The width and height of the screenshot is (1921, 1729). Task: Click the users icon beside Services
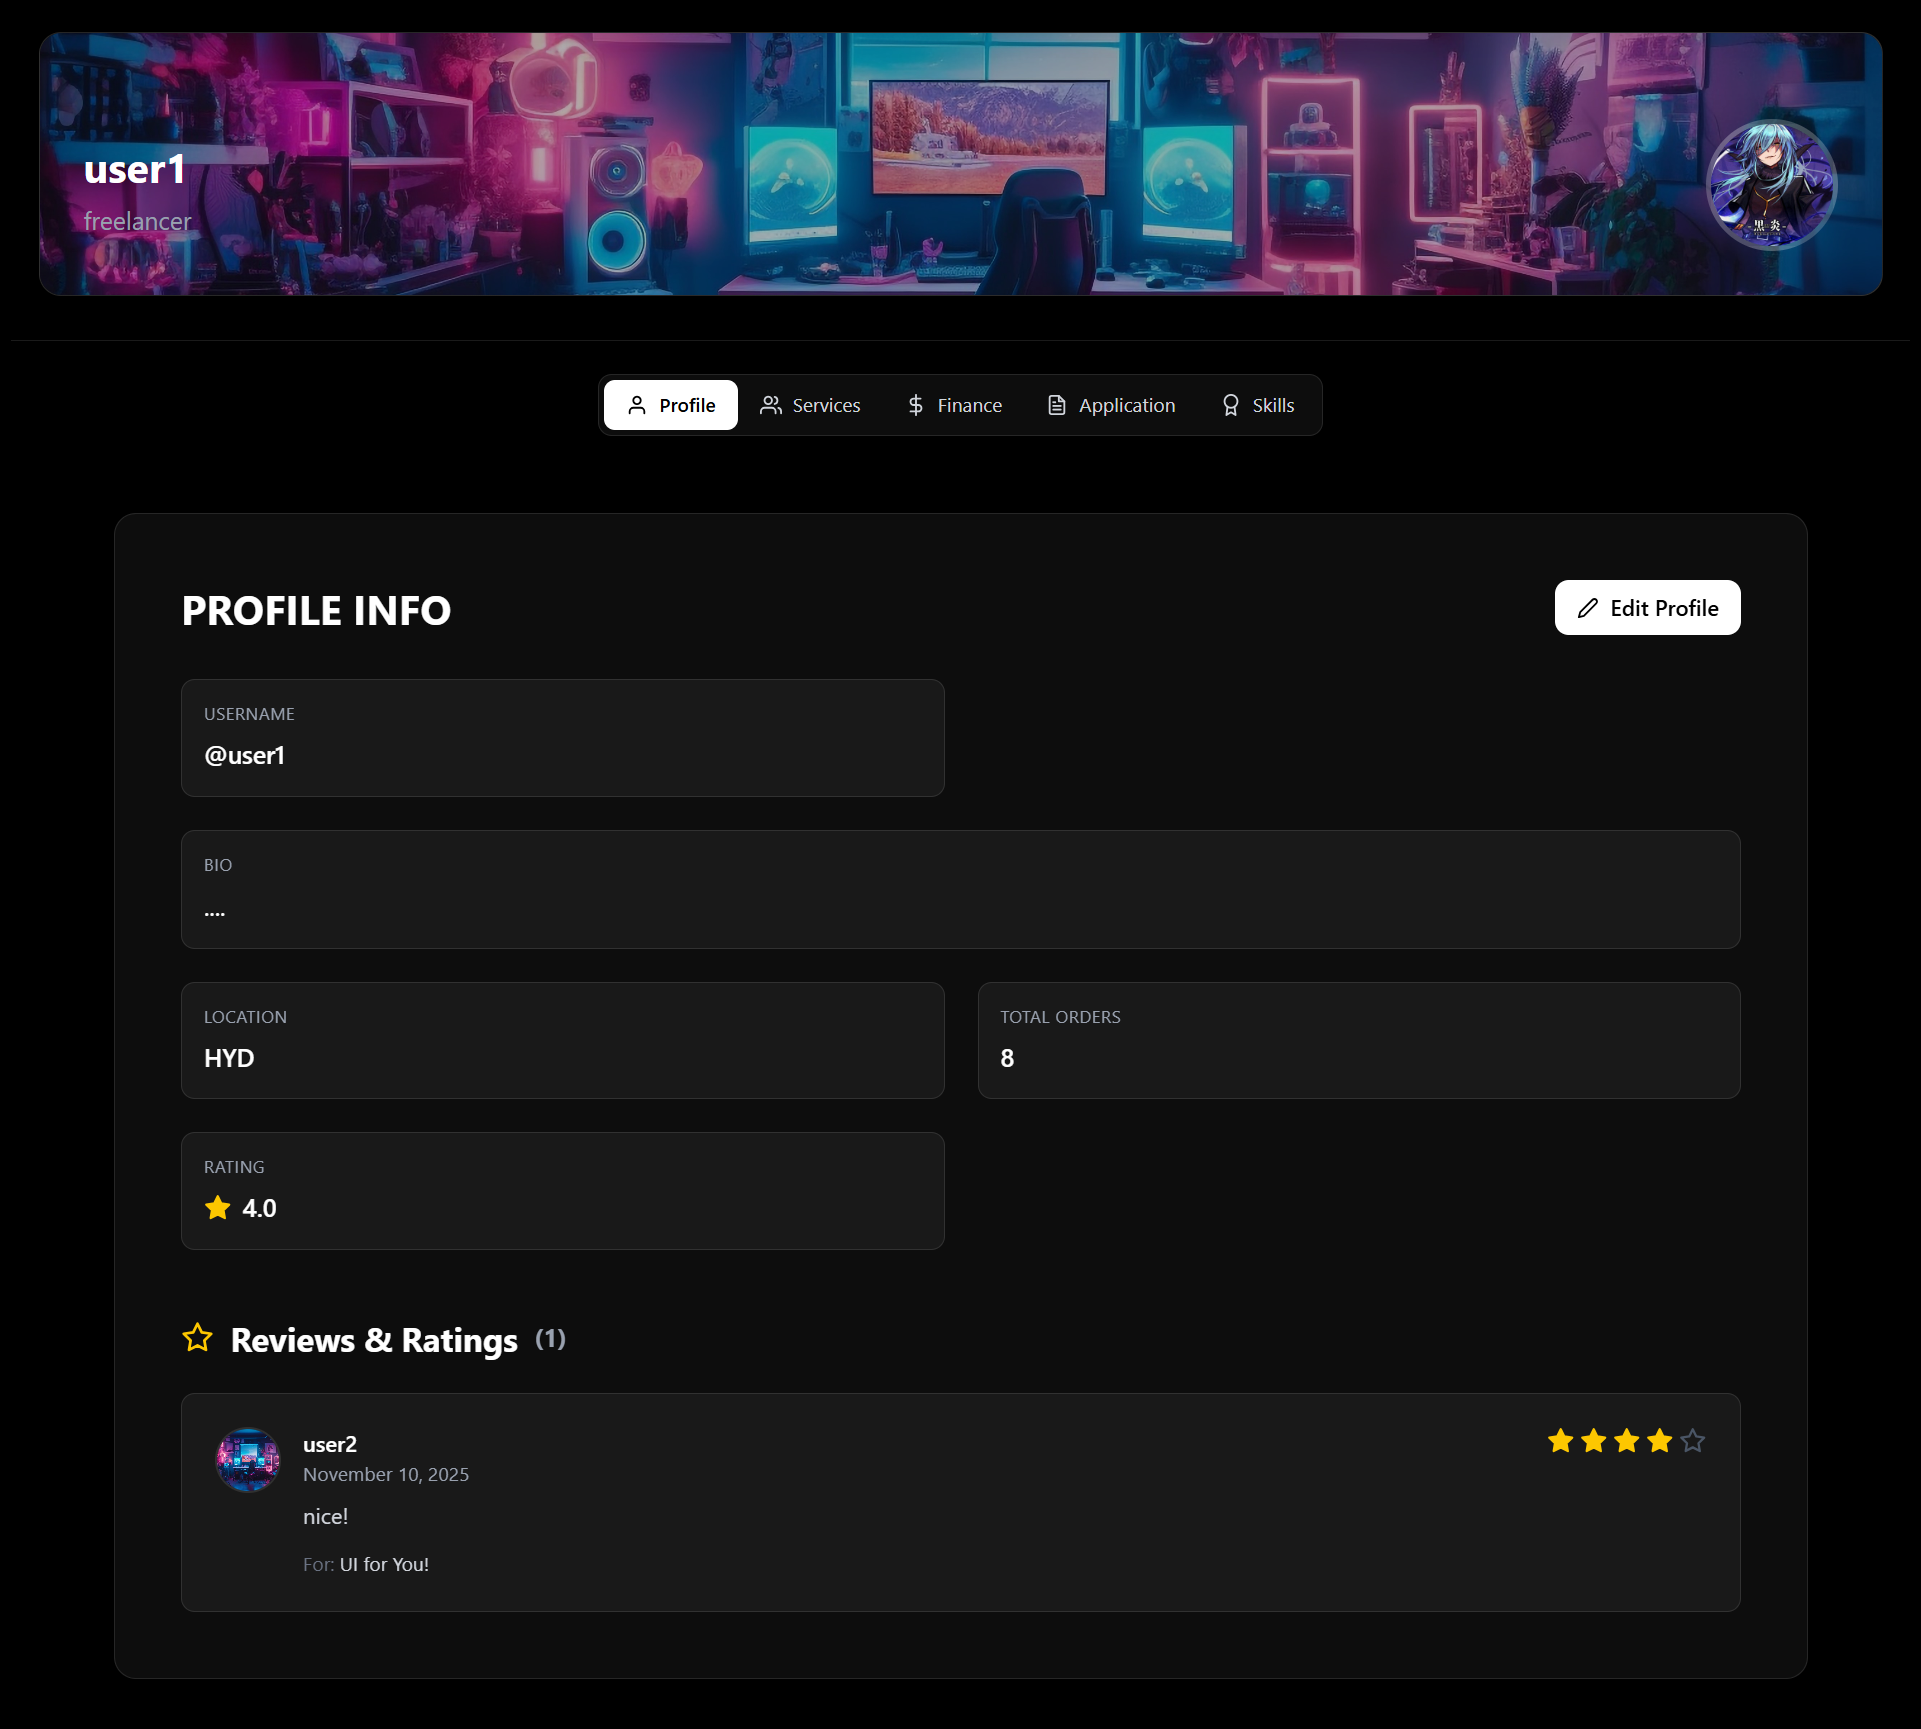tap(770, 405)
